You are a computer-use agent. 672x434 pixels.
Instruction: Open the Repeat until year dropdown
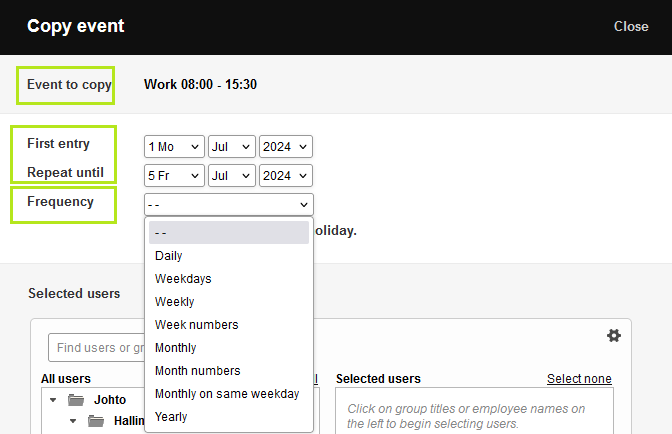tap(286, 176)
